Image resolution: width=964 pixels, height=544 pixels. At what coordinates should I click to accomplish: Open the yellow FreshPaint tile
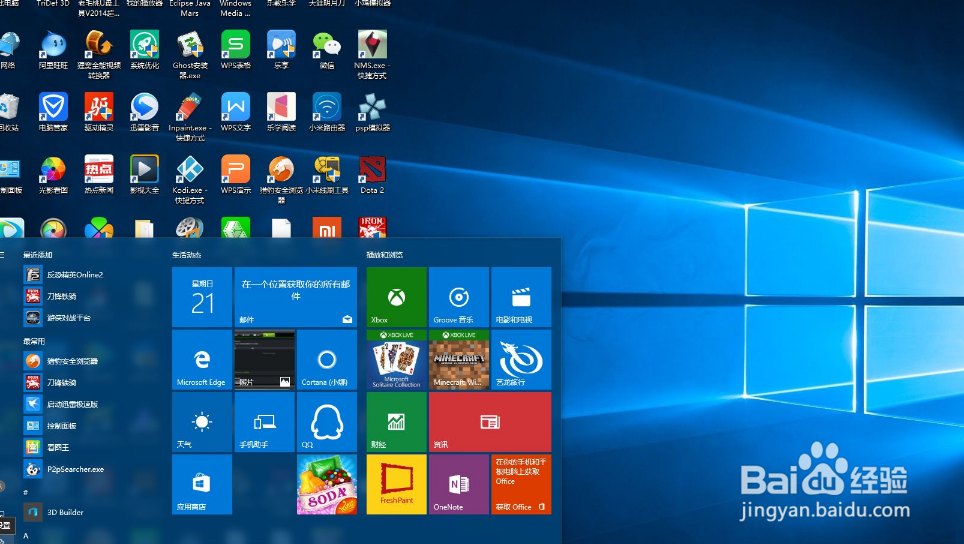pos(397,484)
